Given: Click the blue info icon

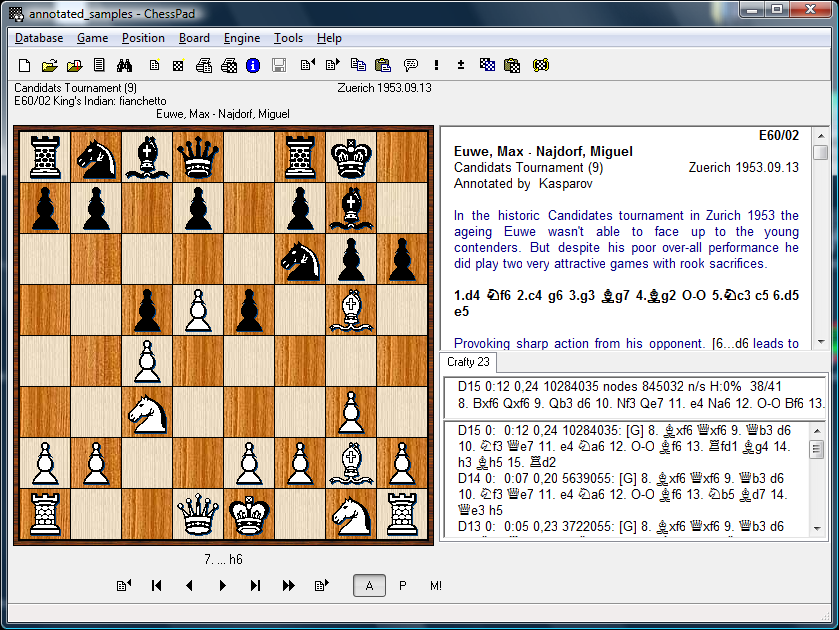Looking at the screenshot, I should tap(253, 66).
